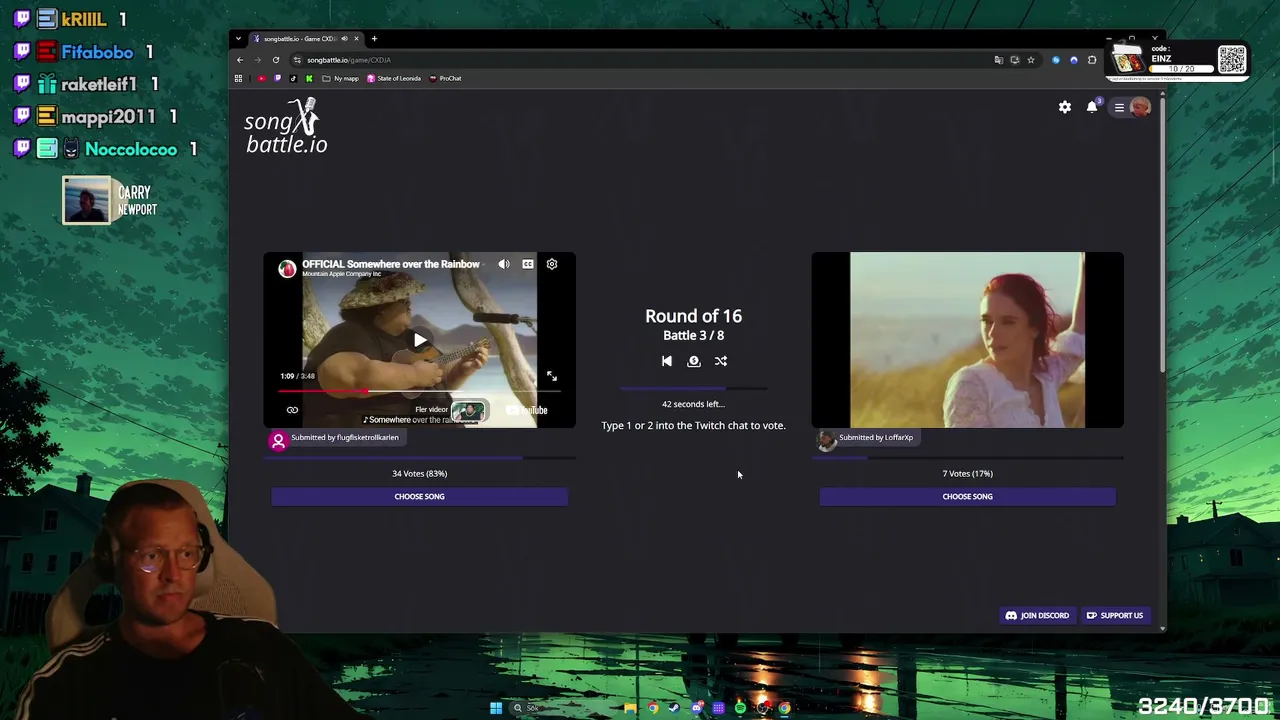Click the YouTube logo in the player

(527, 410)
